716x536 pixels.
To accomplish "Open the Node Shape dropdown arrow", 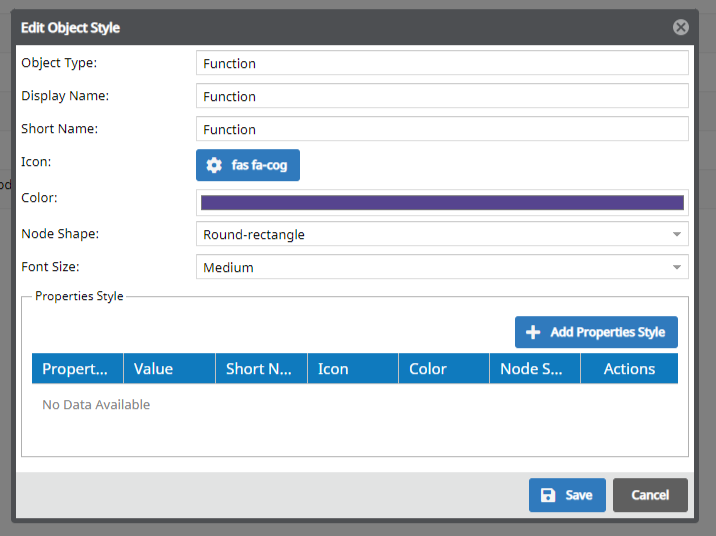I will [677, 234].
